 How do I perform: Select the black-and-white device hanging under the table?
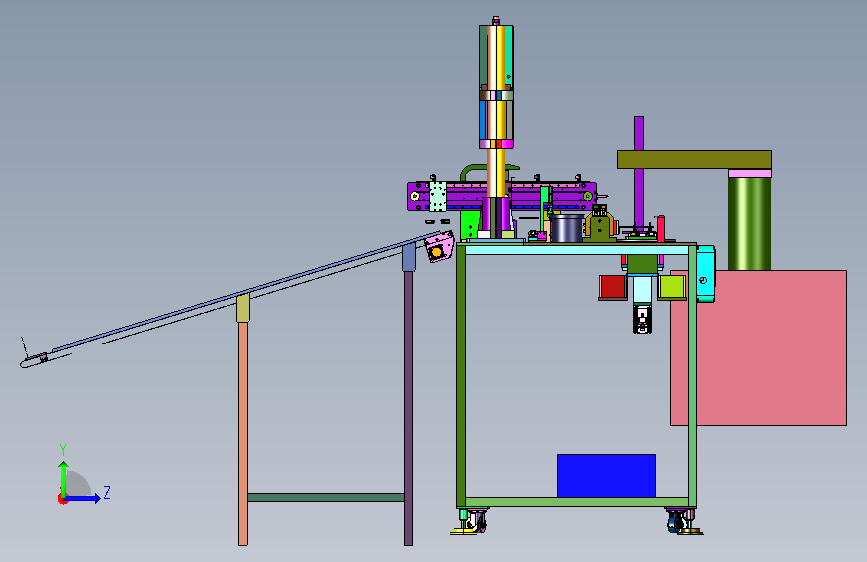[642, 319]
